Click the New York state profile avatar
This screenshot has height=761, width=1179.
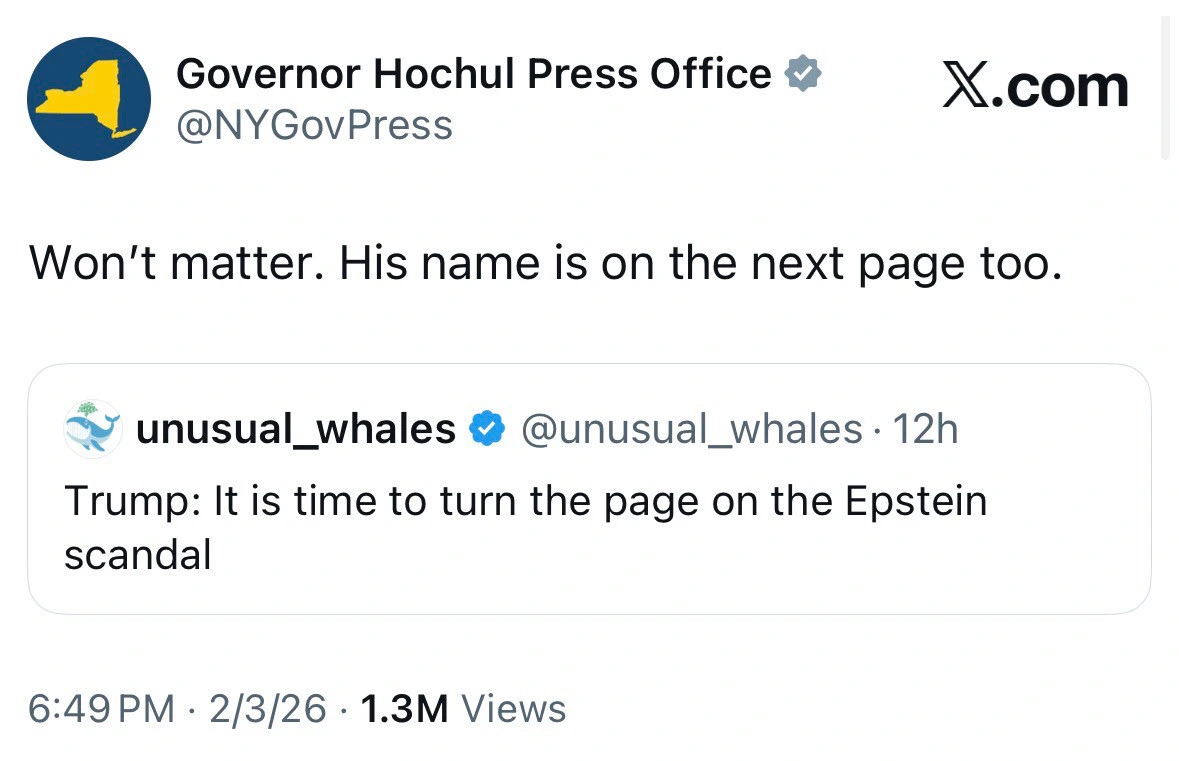pos(89,98)
